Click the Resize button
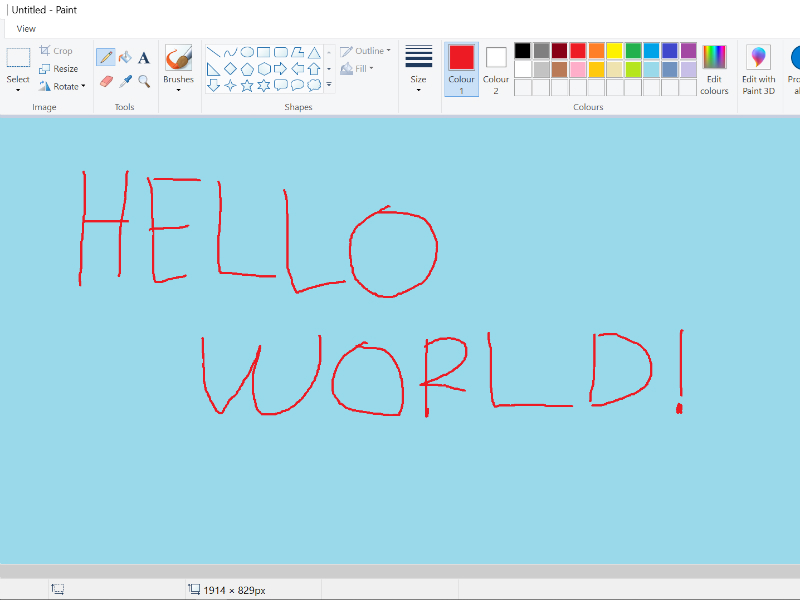This screenshot has width=800, height=600. [x=60, y=68]
